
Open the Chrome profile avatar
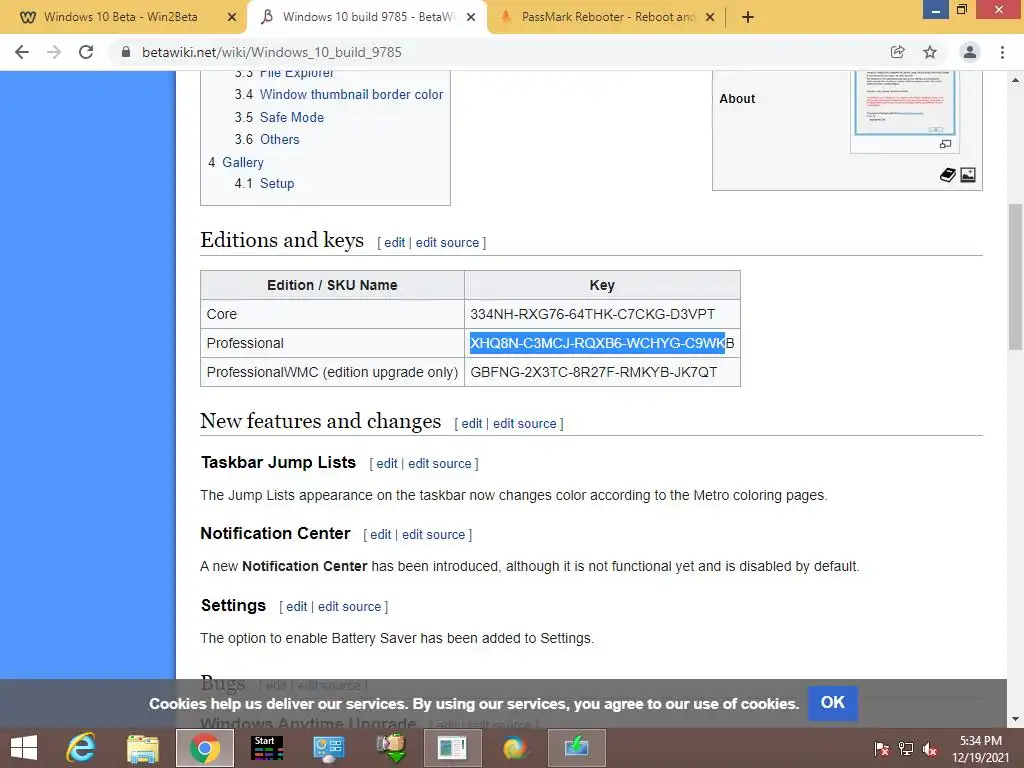click(x=970, y=52)
